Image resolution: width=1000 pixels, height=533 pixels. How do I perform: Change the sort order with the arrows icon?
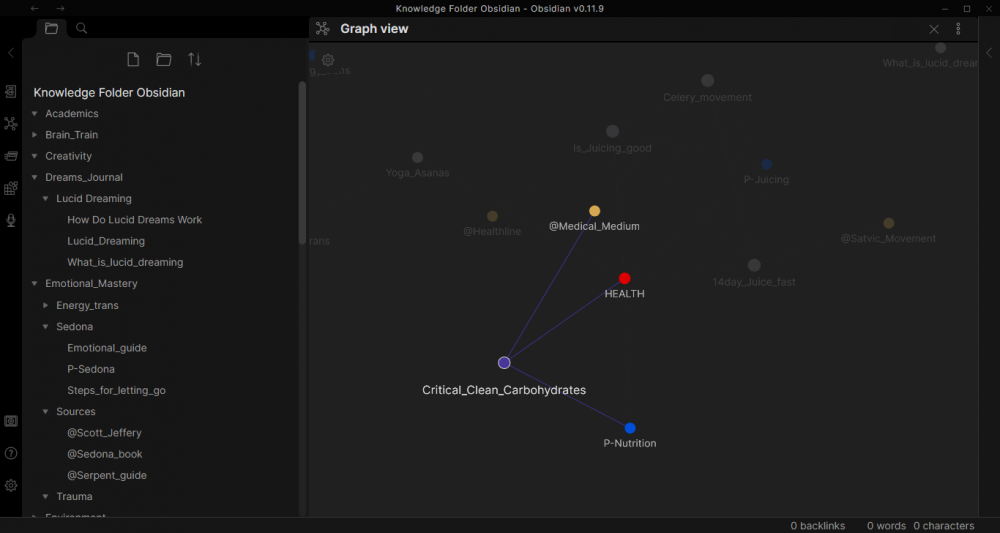(195, 60)
